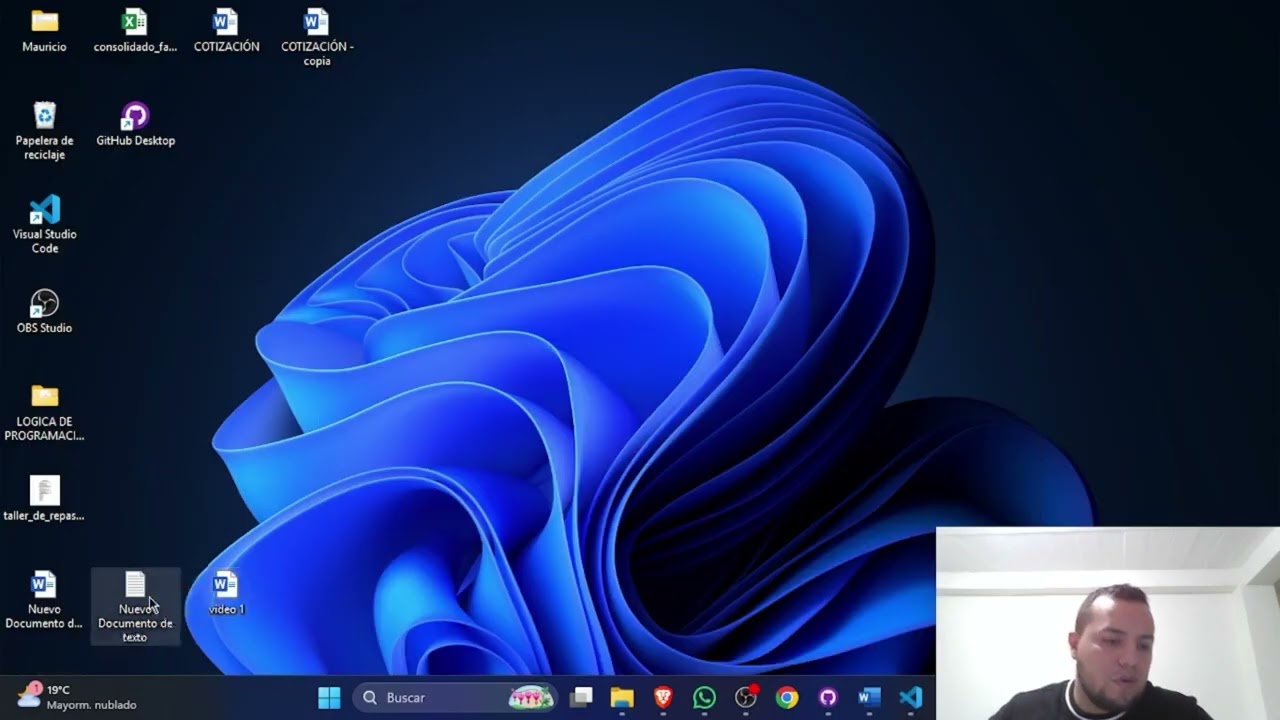Open GitHub Desktop from the taskbar
The height and width of the screenshot is (720, 1280).
coord(828,697)
